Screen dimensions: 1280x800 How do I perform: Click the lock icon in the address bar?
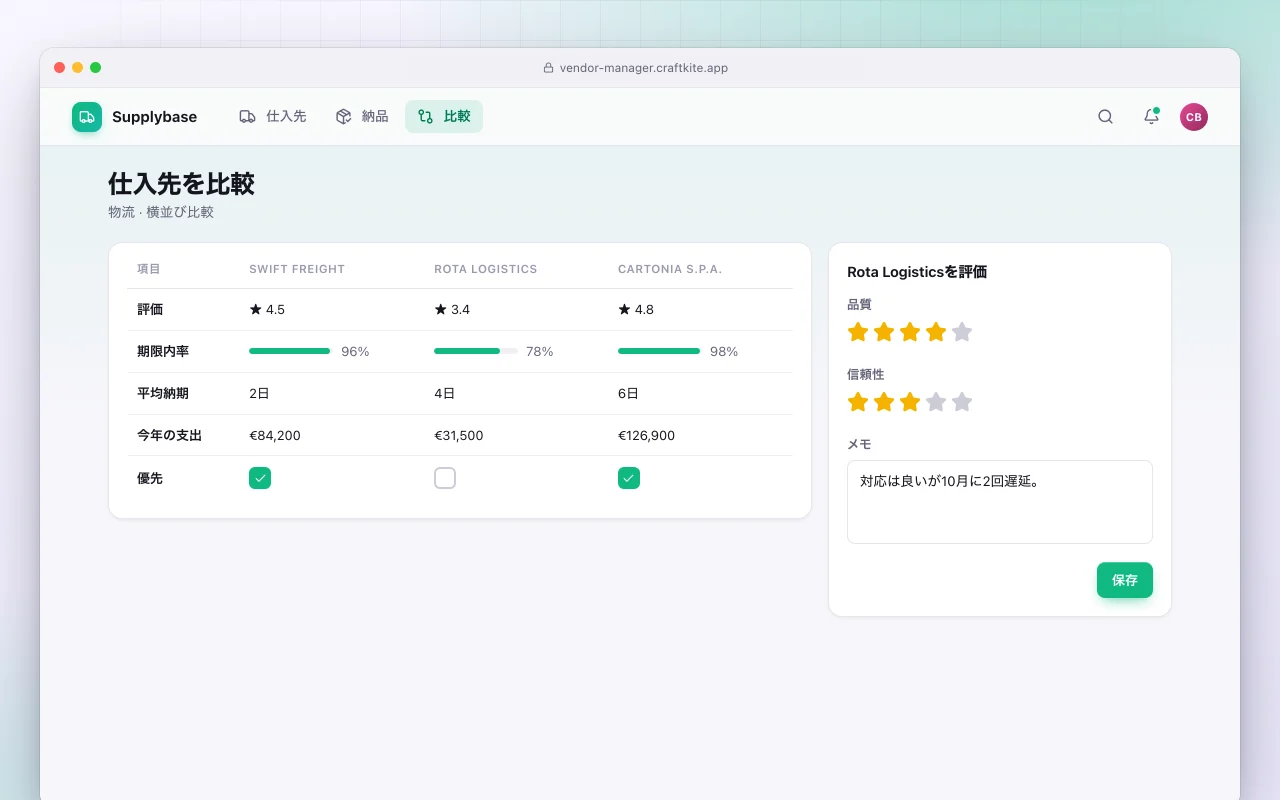548,68
